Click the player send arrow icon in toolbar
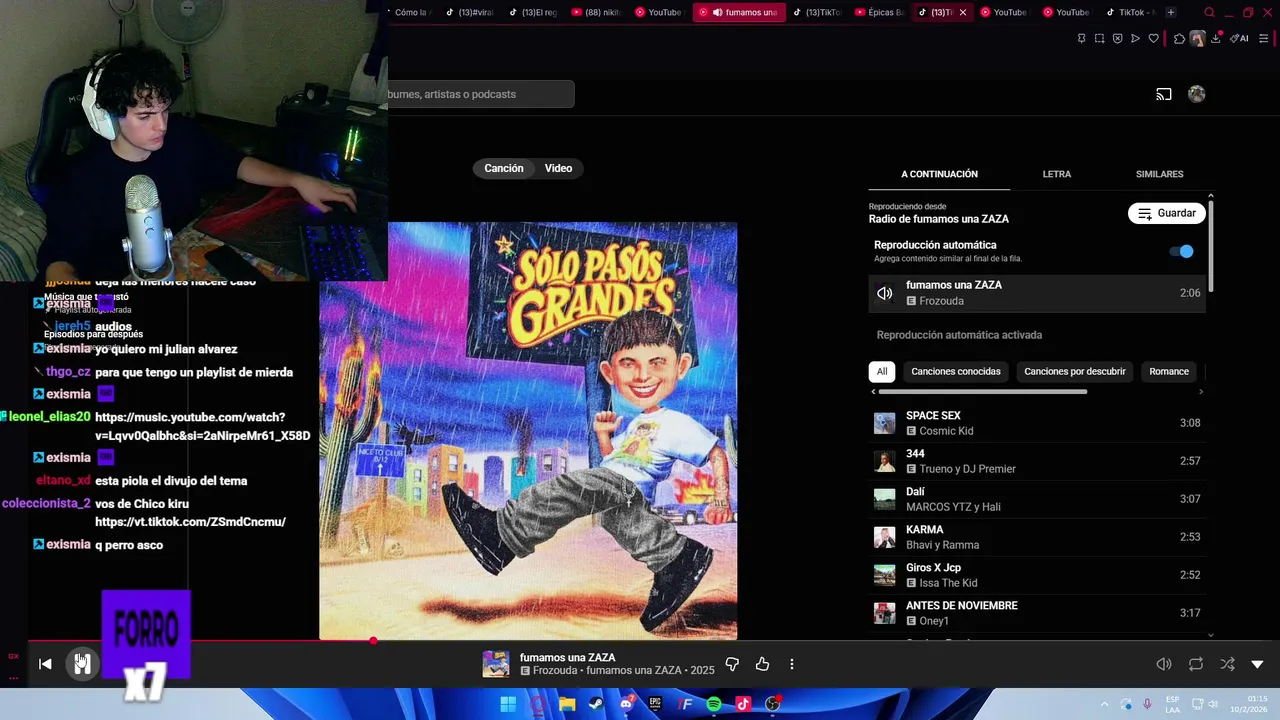This screenshot has height=720, width=1280. pos(1135,38)
